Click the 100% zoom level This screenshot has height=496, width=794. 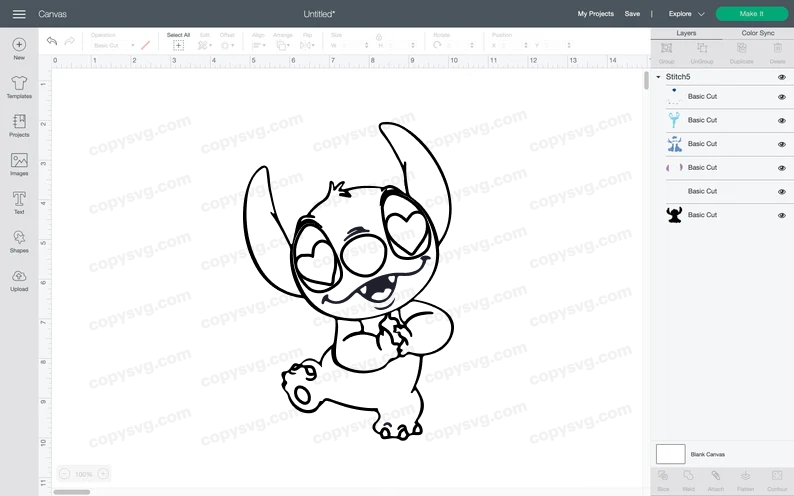point(84,474)
